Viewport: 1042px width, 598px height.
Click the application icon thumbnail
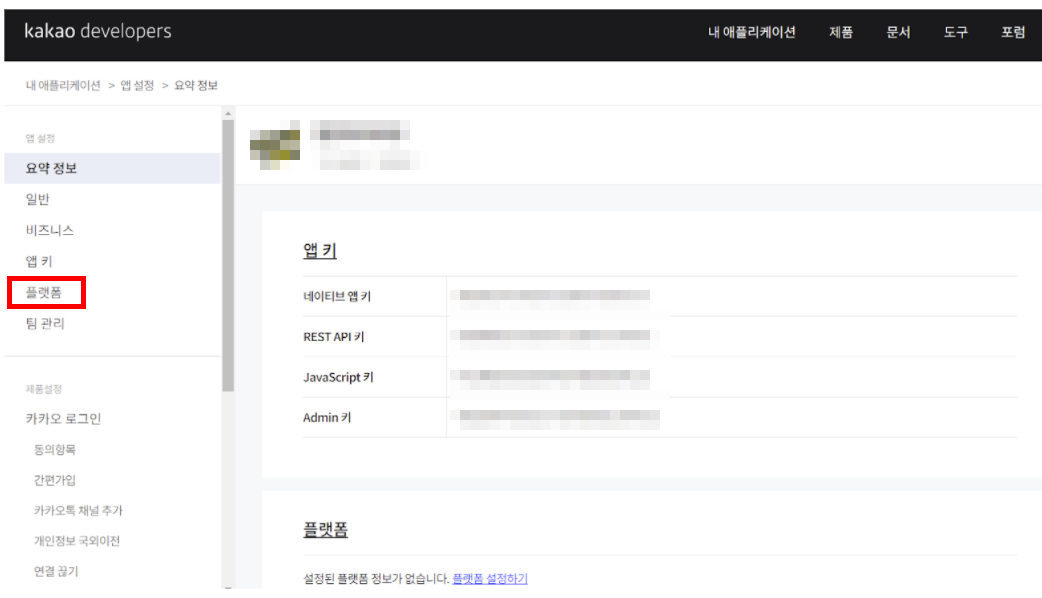[275, 145]
